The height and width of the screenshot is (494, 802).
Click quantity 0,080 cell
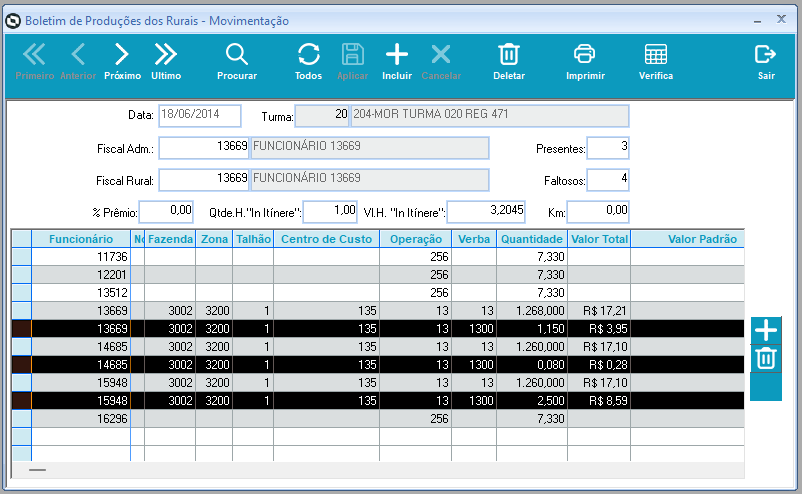click(531, 365)
